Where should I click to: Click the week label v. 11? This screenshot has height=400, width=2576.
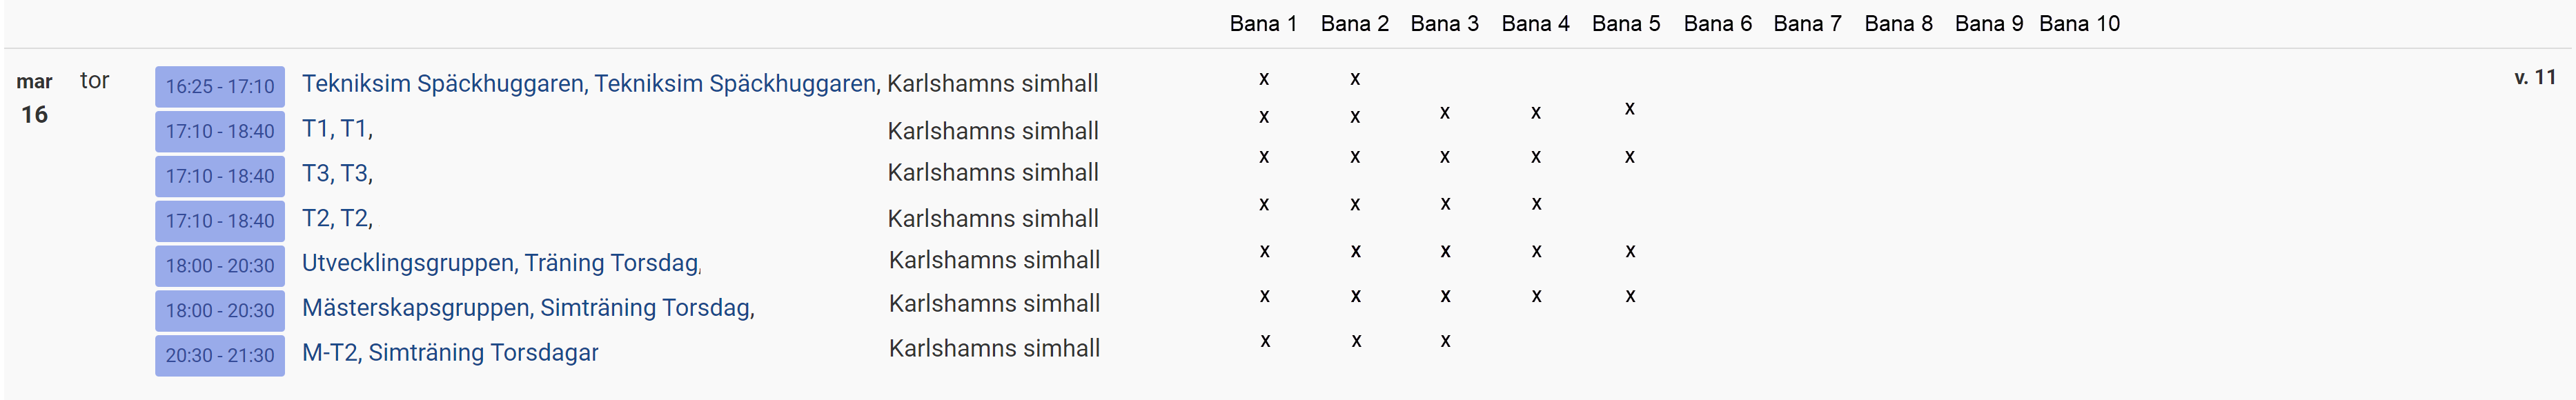[x=2534, y=77]
